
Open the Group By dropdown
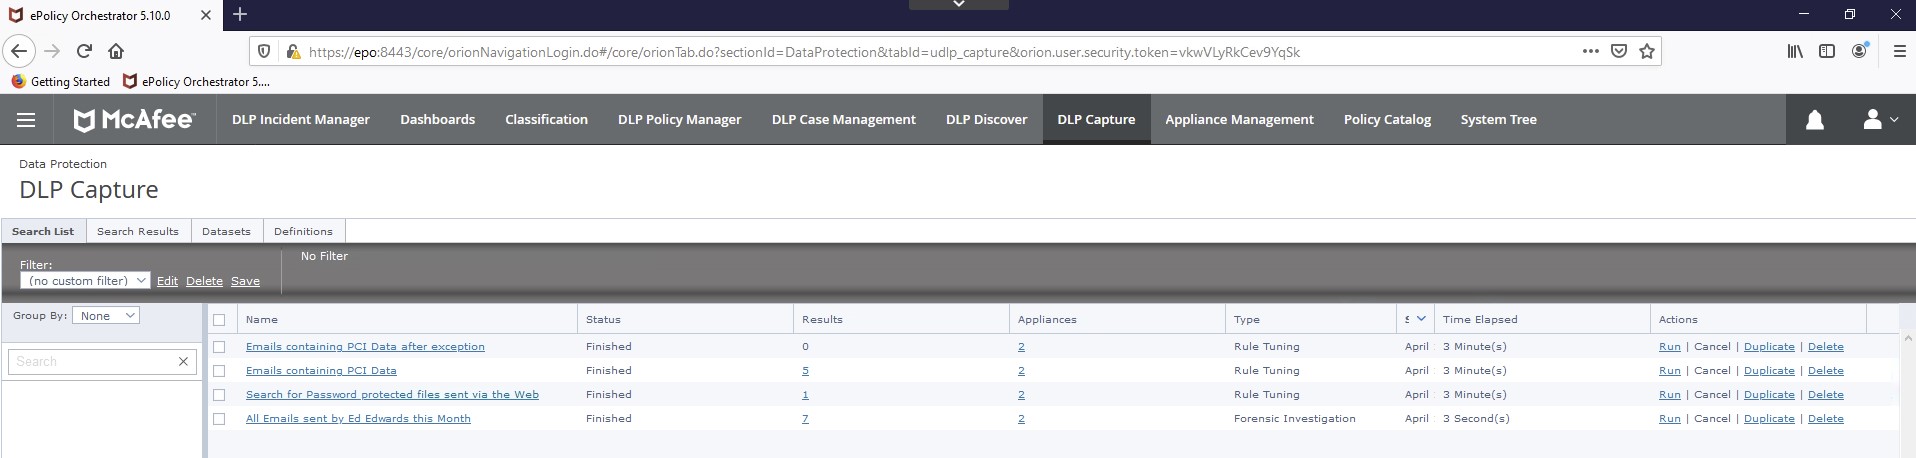click(x=107, y=315)
